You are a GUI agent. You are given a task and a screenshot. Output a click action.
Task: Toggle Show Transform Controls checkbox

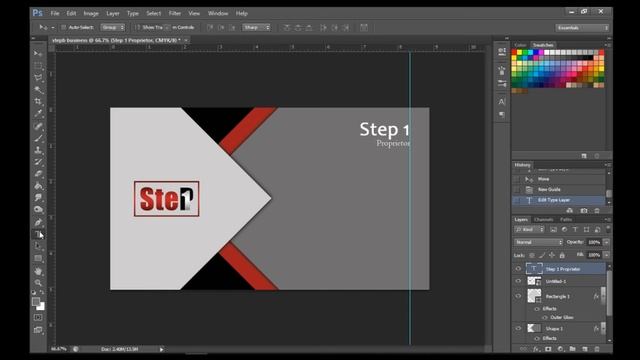click(138, 27)
